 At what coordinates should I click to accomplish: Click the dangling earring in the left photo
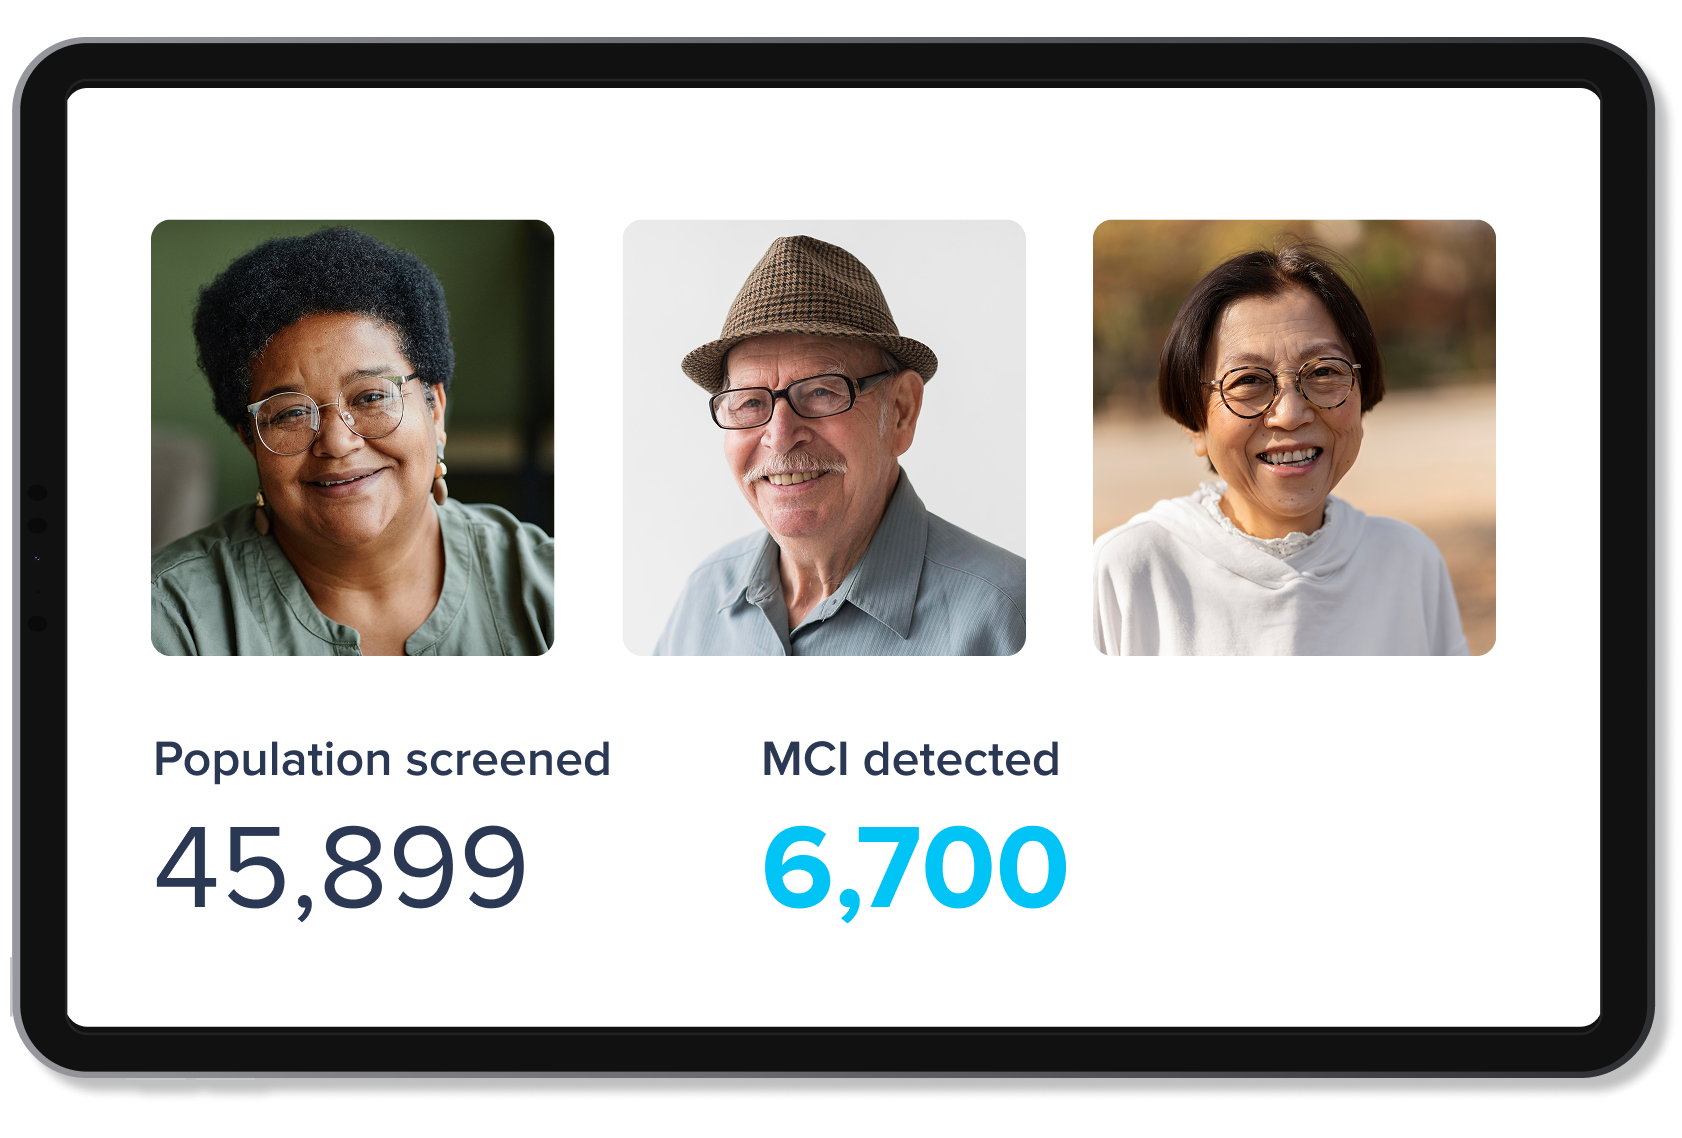[x=439, y=483]
